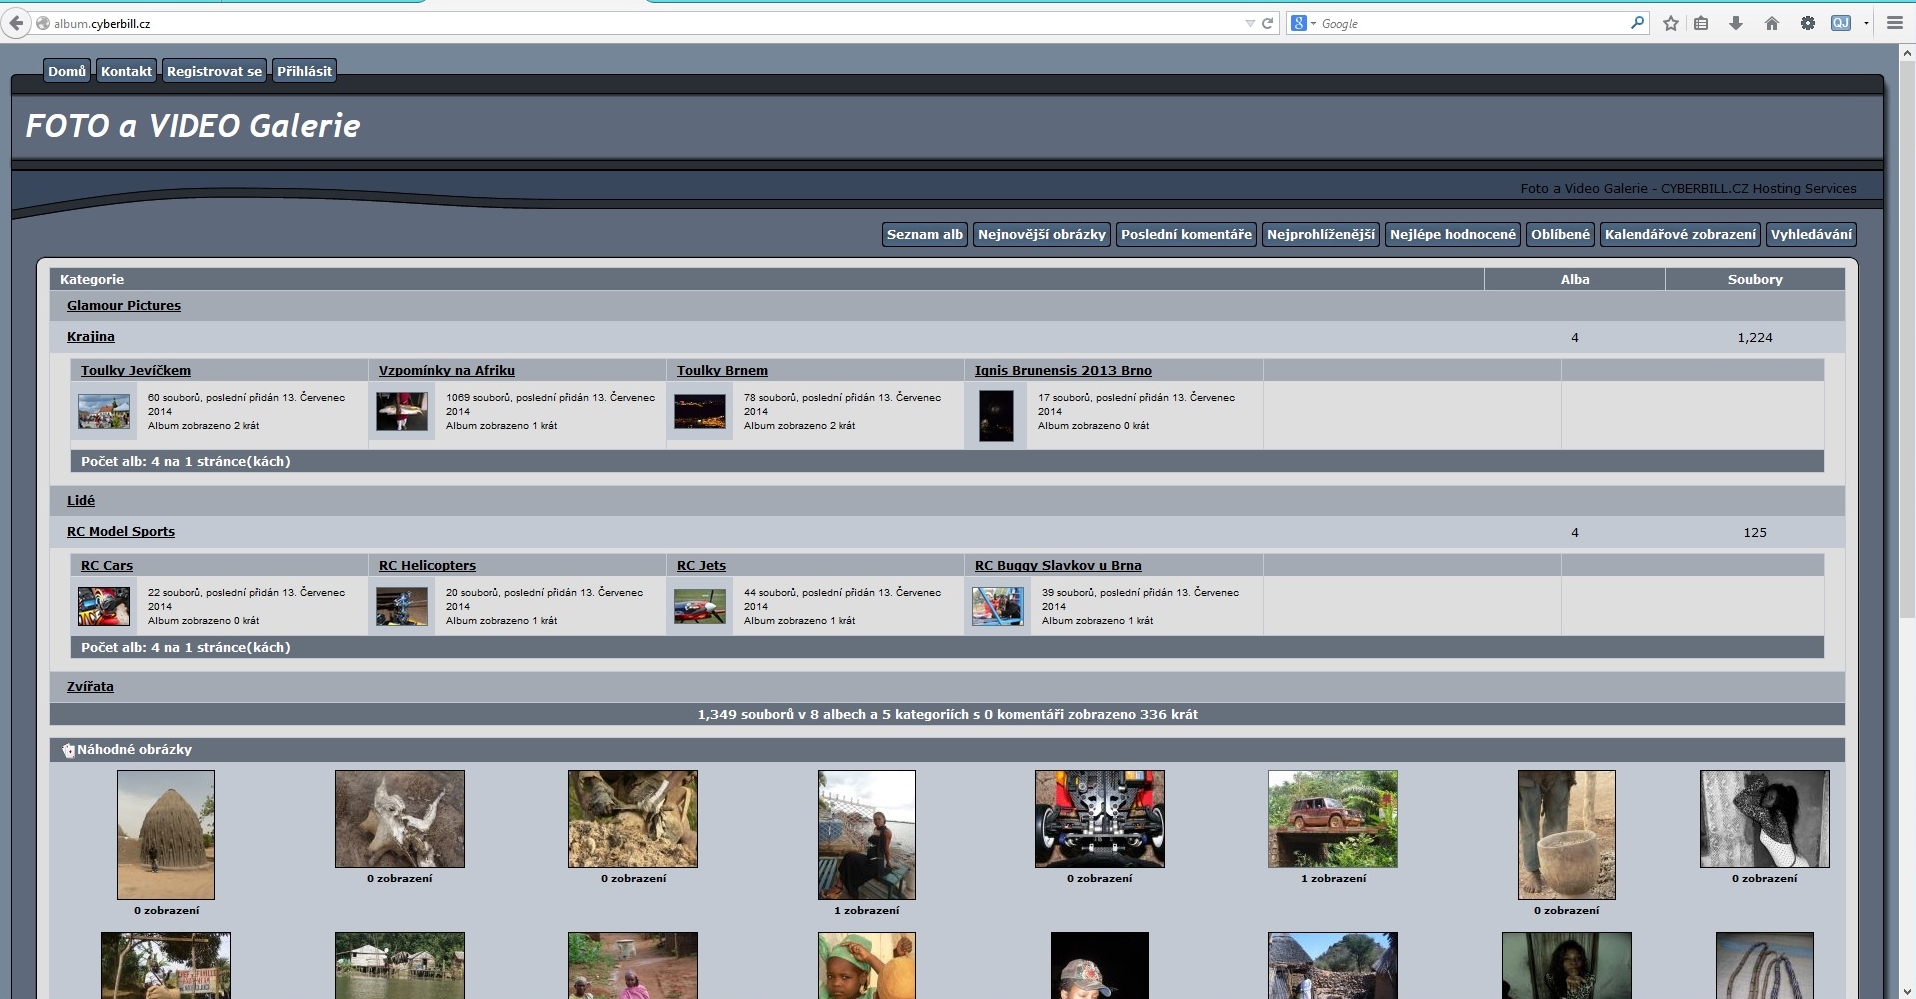Open Nejlépe hodnocené list
Screen dimensions: 1916x999
pos(1453,234)
